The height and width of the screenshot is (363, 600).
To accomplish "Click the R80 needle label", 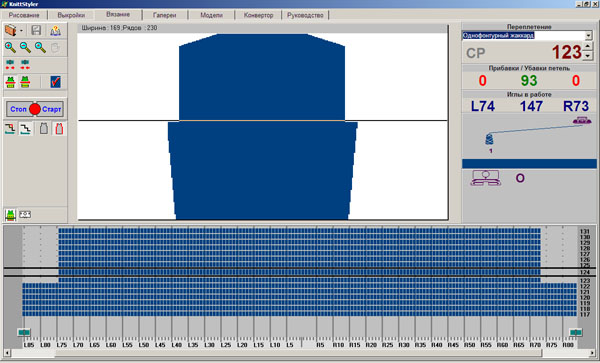I will (x=568, y=345).
